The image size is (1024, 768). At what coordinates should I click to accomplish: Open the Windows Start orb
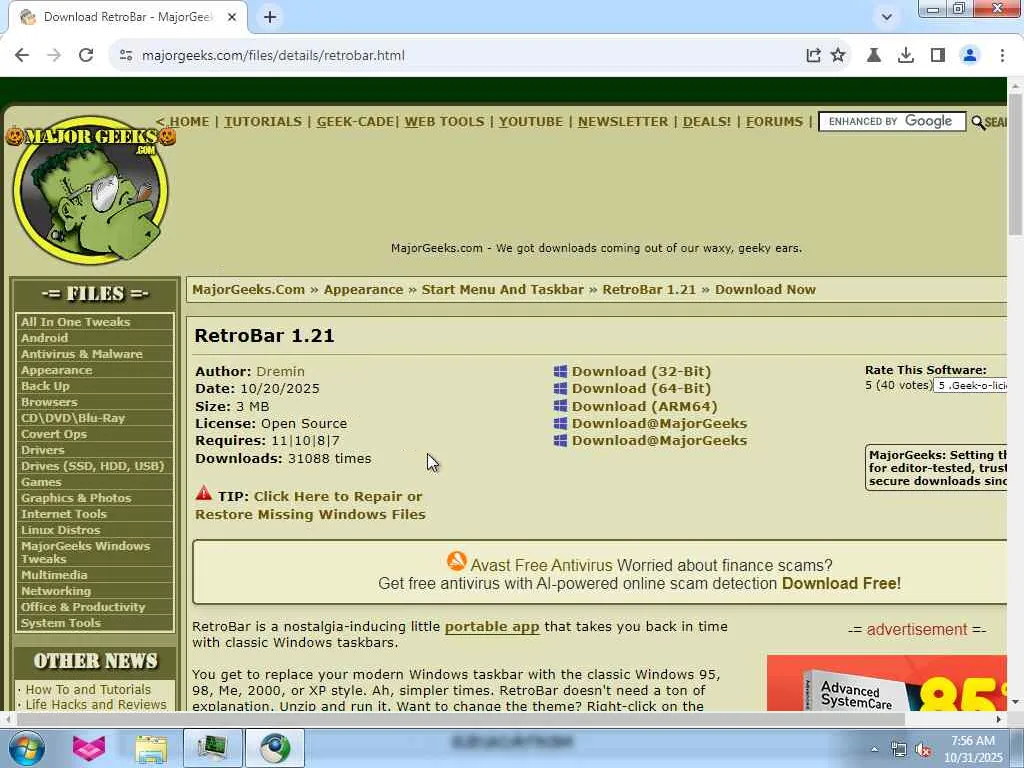click(x=26, y=748)
